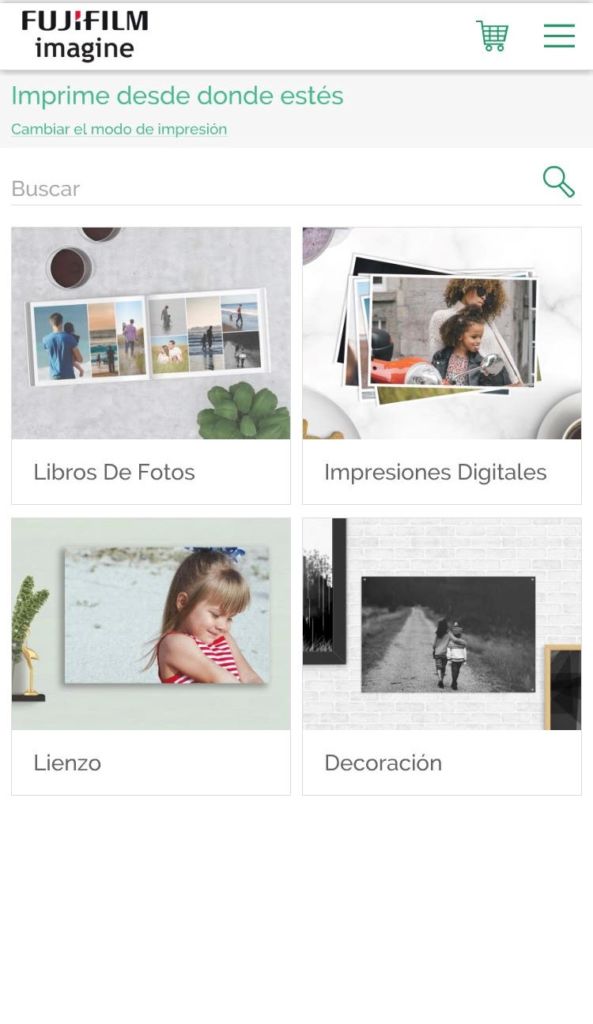This screenshot has height=1024, width=593.
Task: Open the shopping cart
Action: (492, 35)
